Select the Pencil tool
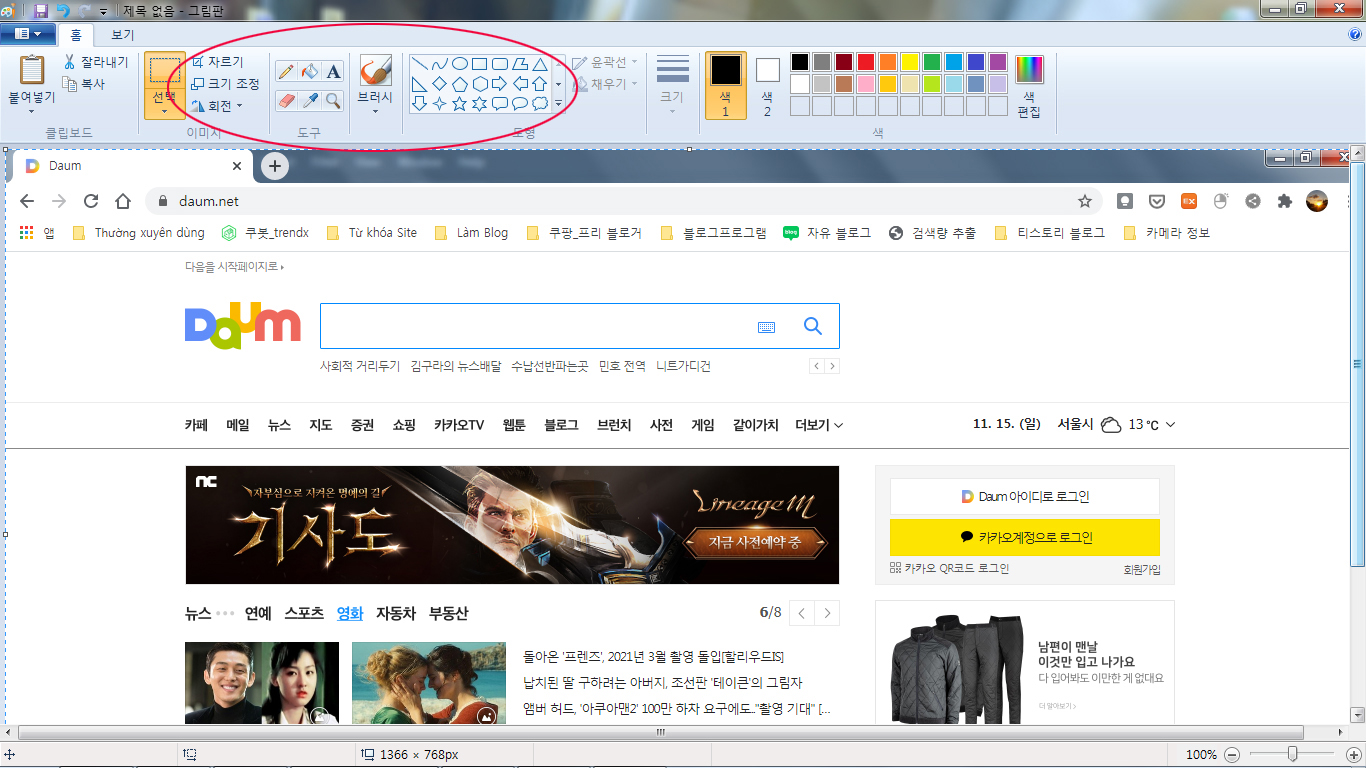The height and width of the screenshot is (768, 1366). 286,71
